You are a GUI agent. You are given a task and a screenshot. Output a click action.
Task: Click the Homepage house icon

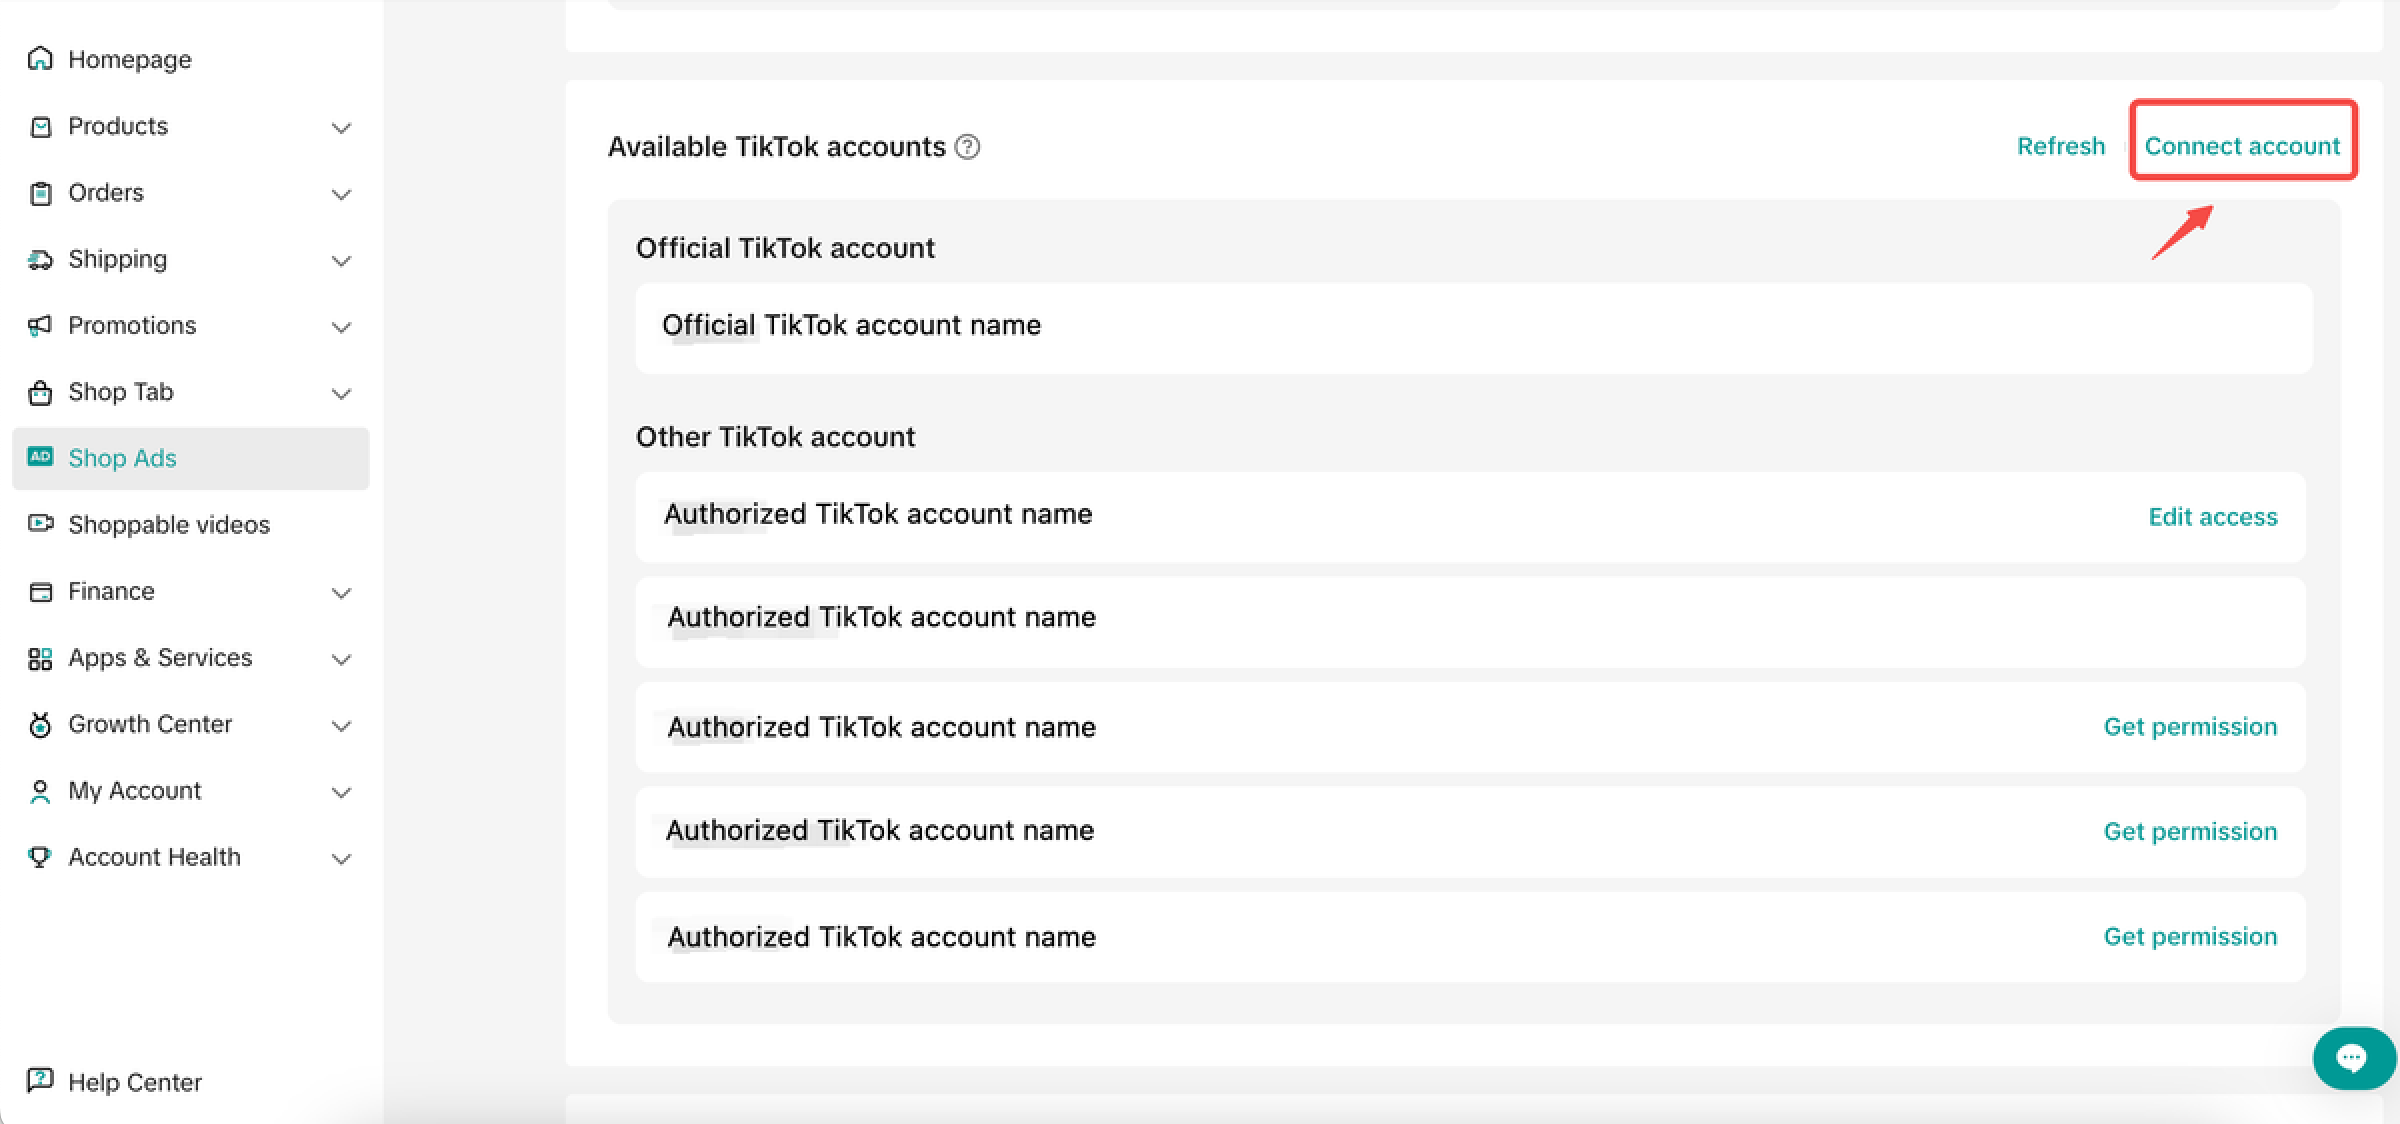tap(40, 59)
